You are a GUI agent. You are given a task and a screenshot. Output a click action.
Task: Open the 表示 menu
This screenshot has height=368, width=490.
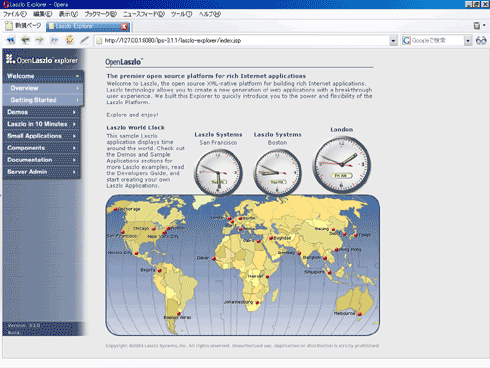pos(68,14)
